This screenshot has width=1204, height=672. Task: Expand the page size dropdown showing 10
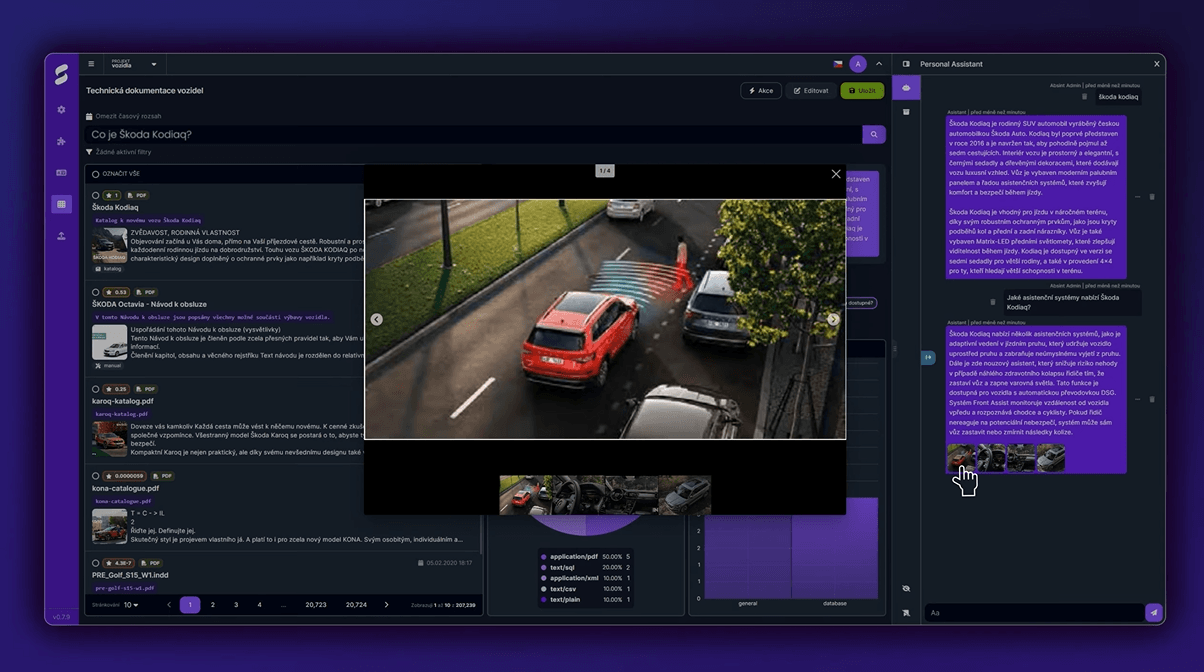pyautogui.click(x=130, y=605)
